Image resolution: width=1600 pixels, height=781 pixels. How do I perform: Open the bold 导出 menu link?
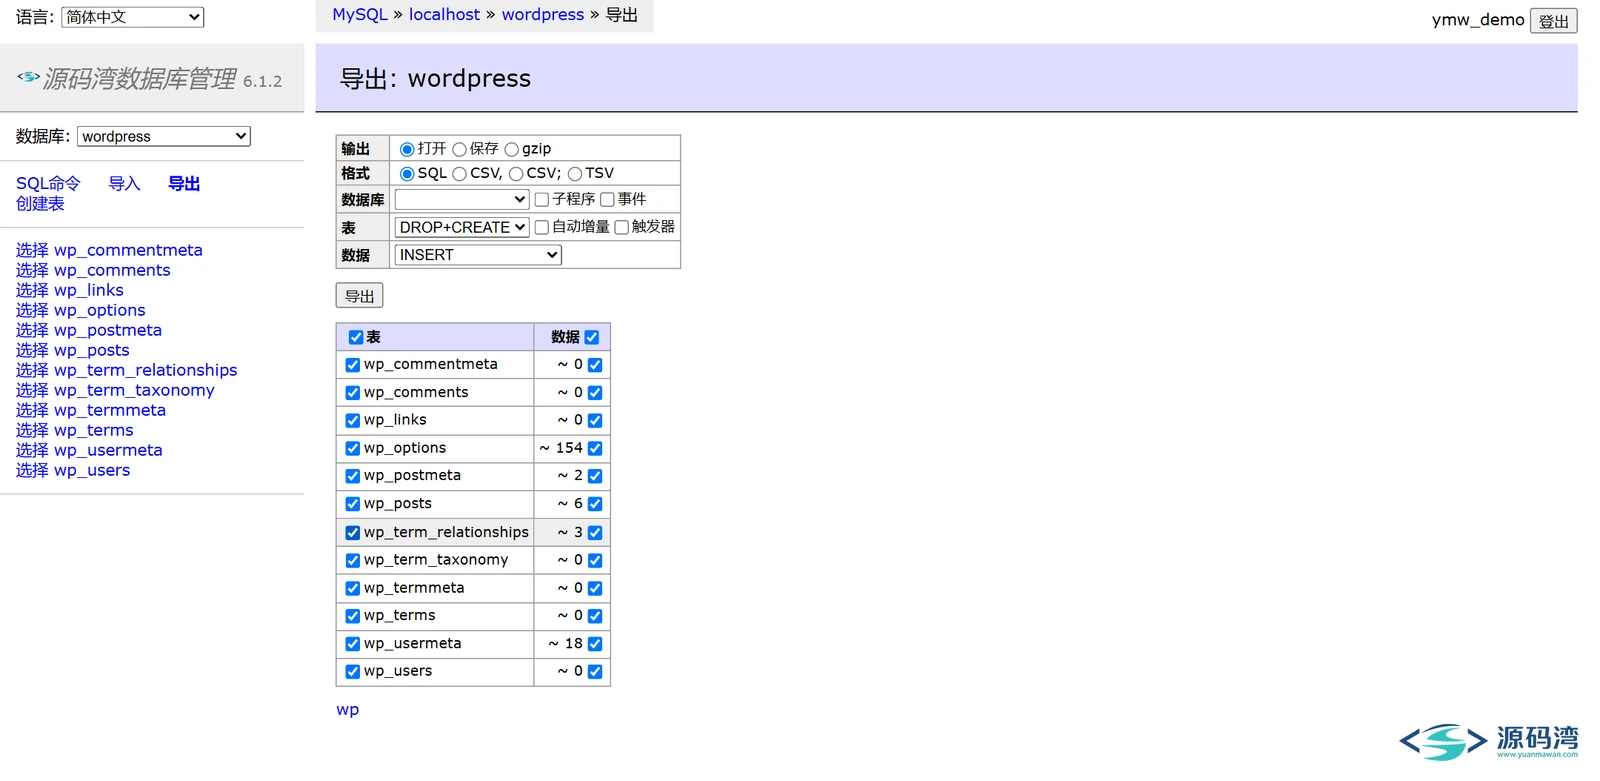(184, 183)
